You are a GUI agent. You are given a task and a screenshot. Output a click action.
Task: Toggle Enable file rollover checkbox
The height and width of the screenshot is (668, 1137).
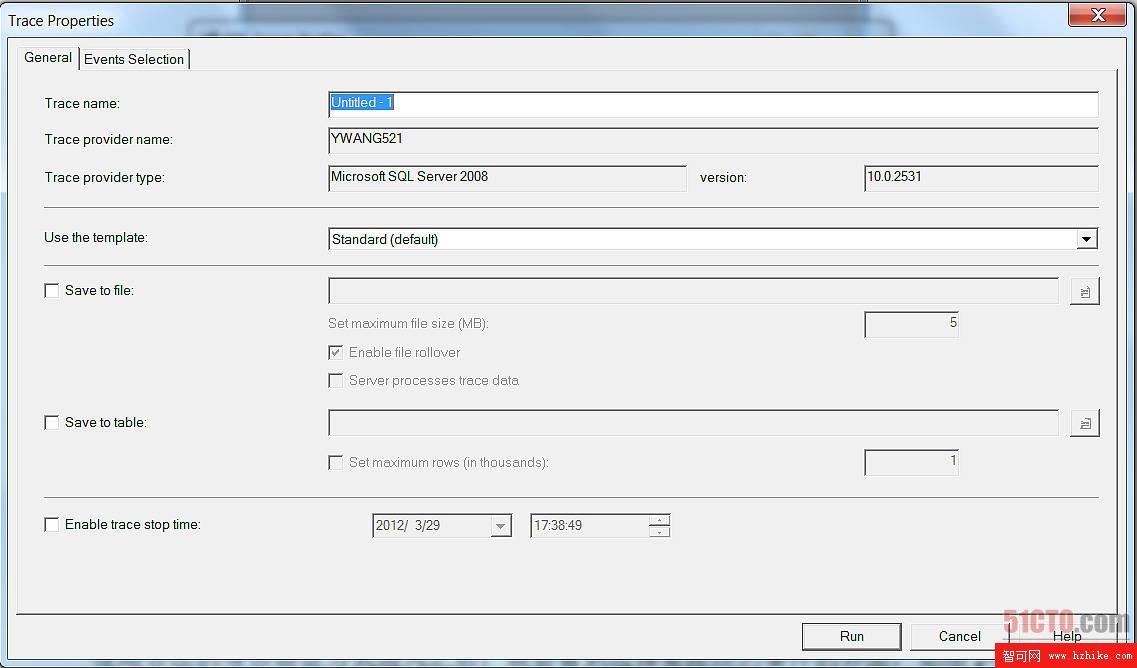coord(335,352)
